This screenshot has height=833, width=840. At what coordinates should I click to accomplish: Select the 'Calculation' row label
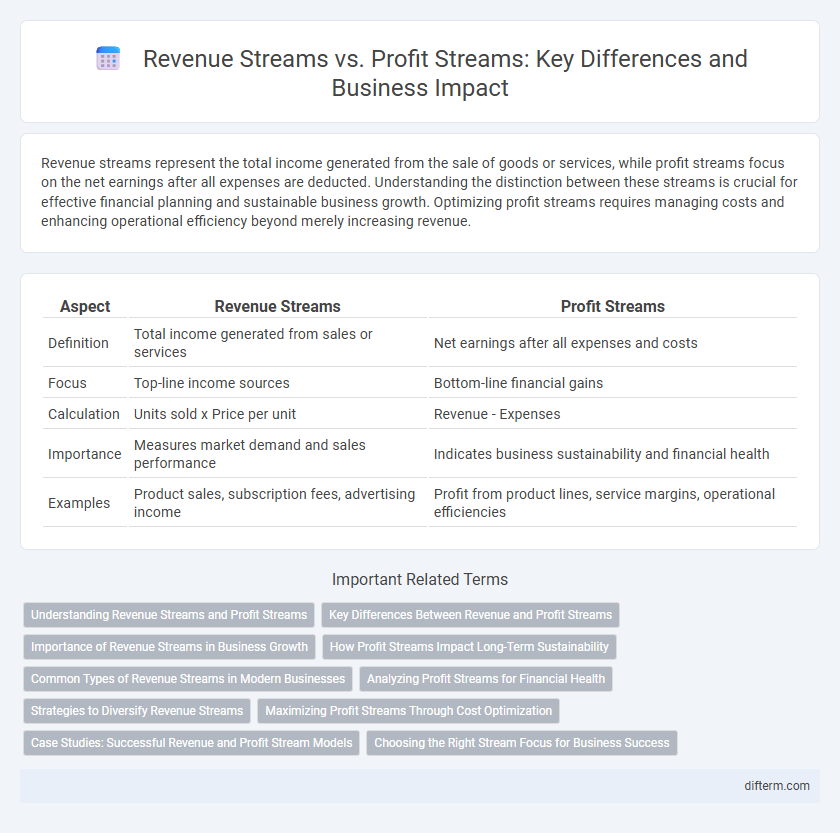coord(84,414)
